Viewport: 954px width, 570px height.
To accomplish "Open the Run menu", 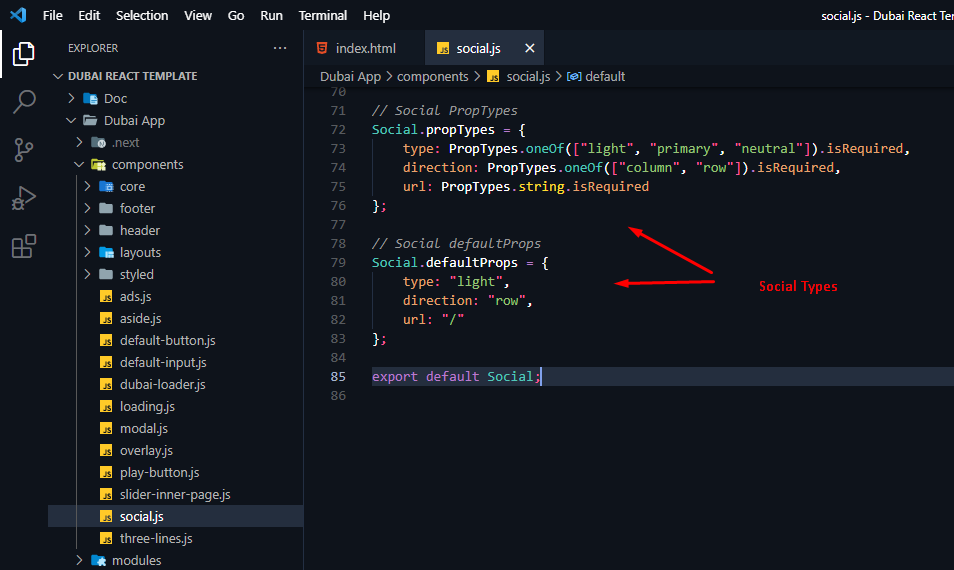I will click(x=271, y=15).
